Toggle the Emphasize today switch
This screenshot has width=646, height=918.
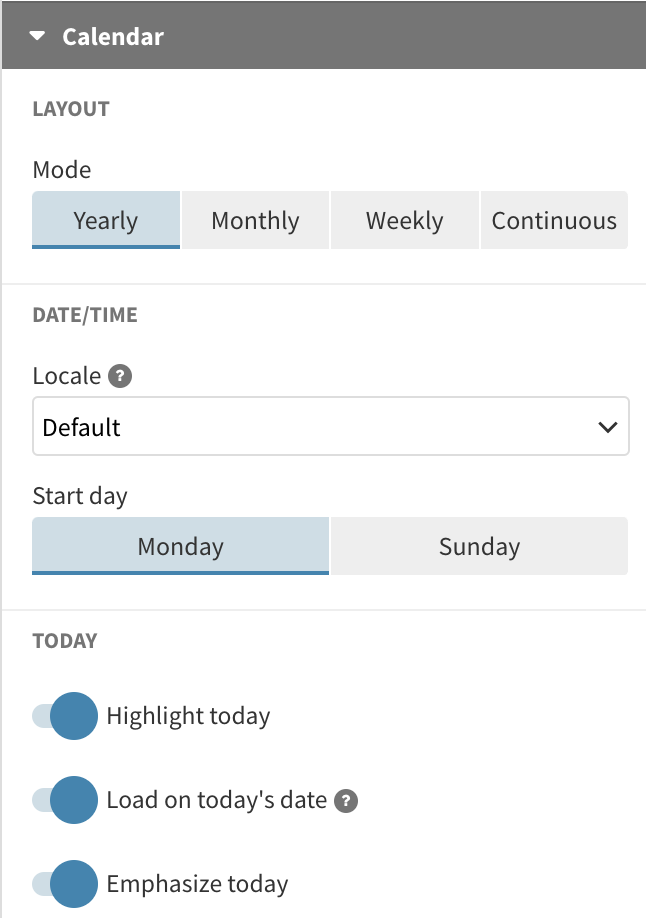coord(65,884)
